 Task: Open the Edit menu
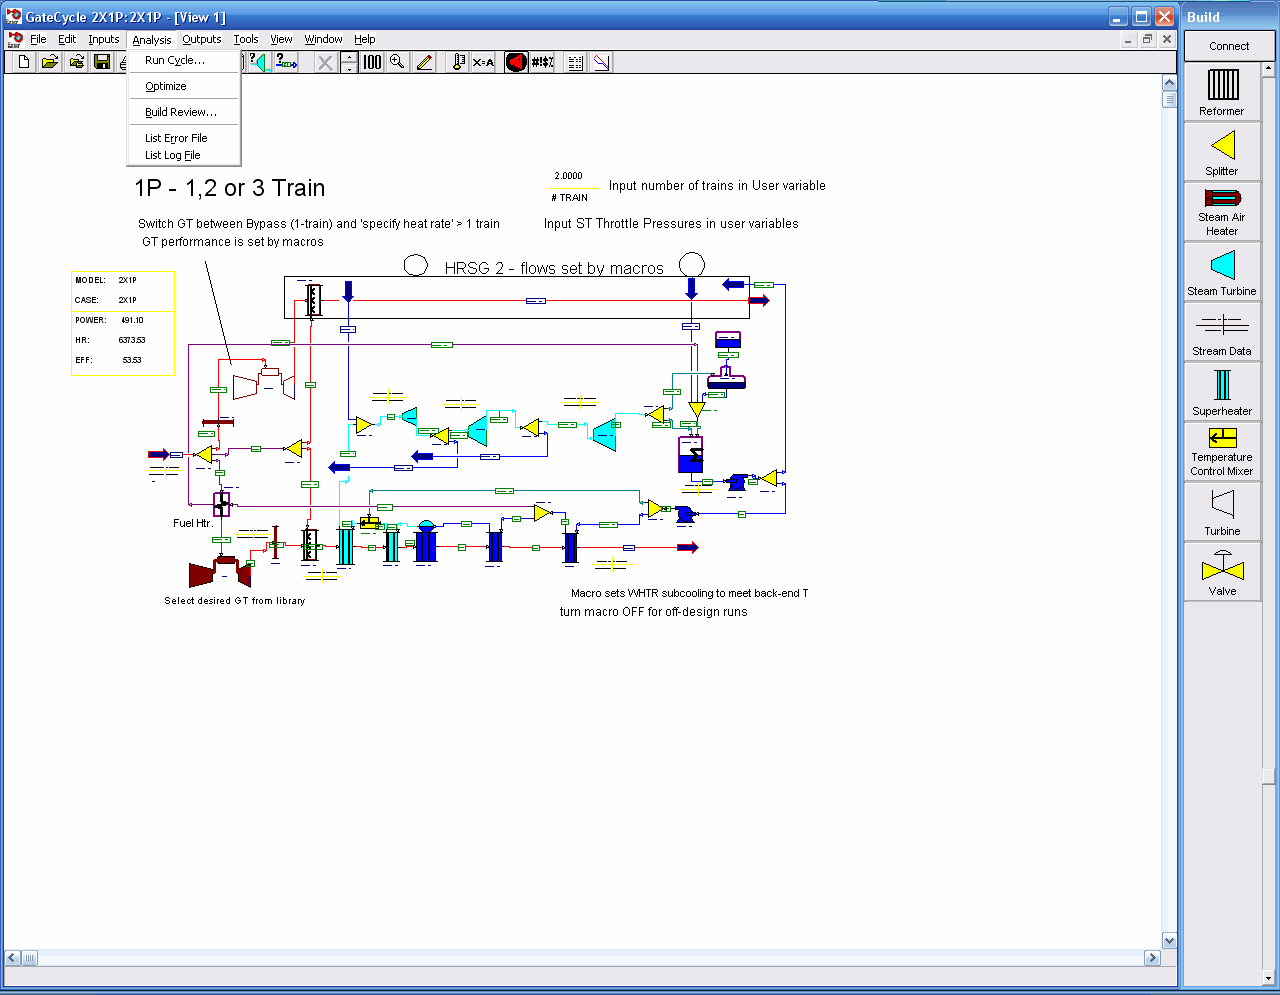pos(67,39)
